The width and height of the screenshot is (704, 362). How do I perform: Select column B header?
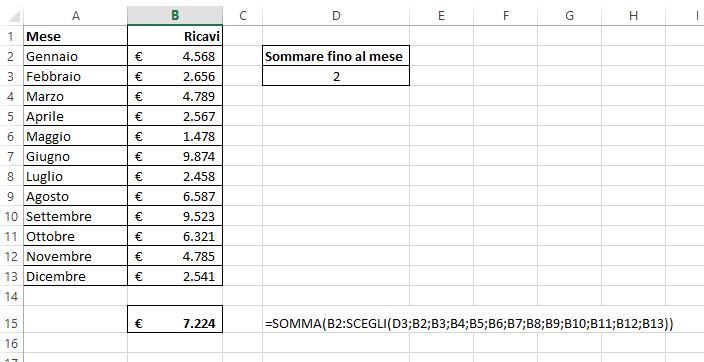click(175, 15)
